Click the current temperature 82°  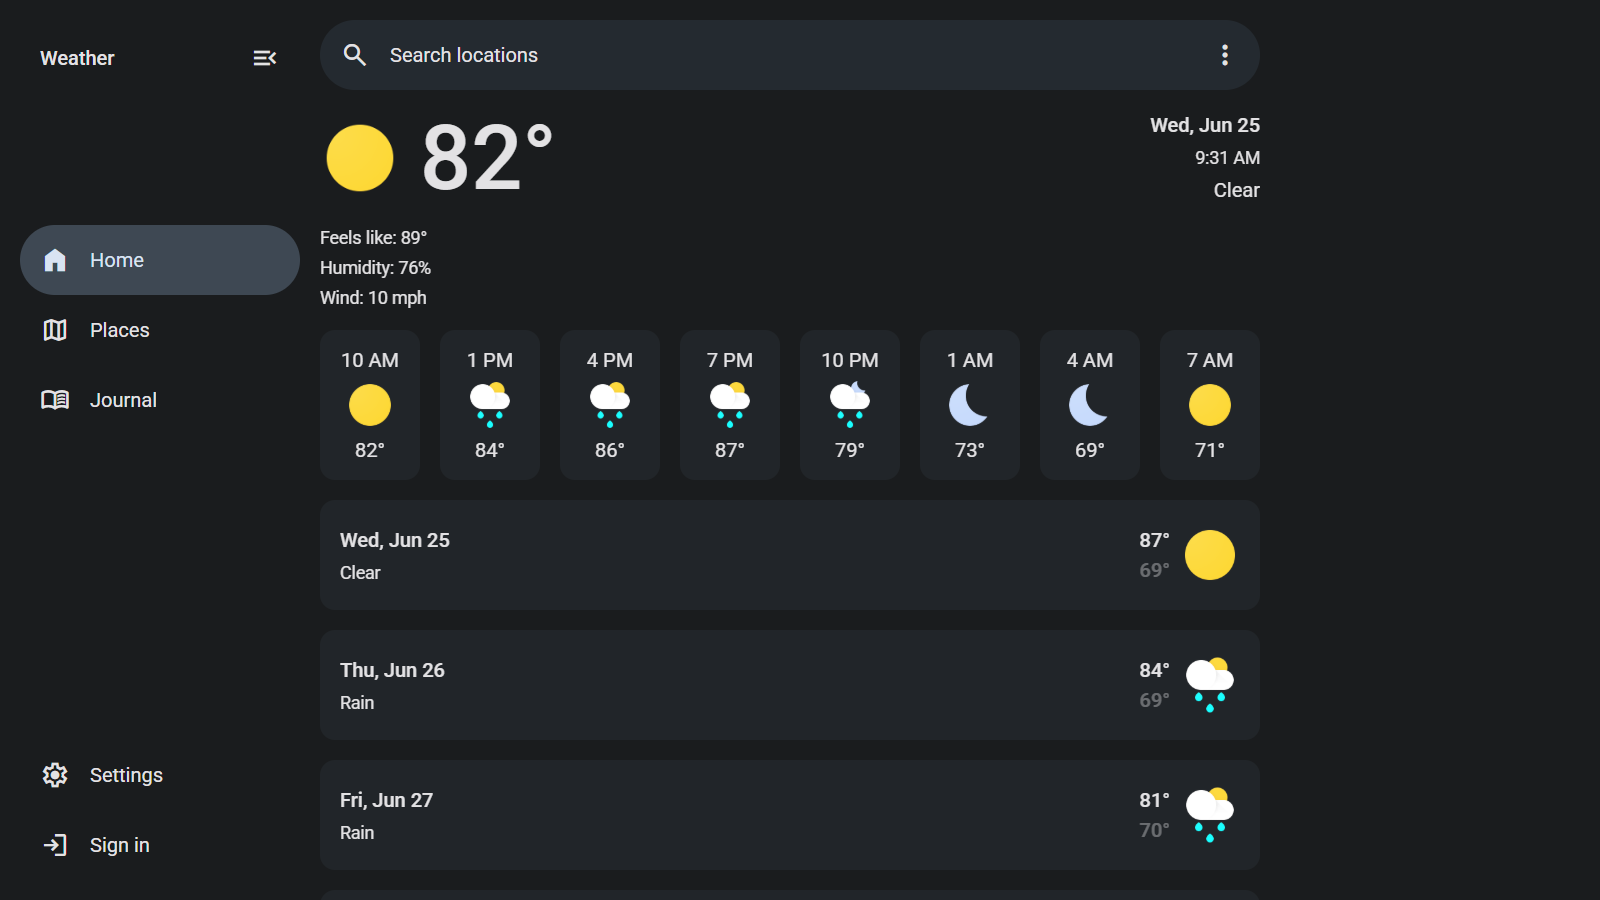(487, 158)
